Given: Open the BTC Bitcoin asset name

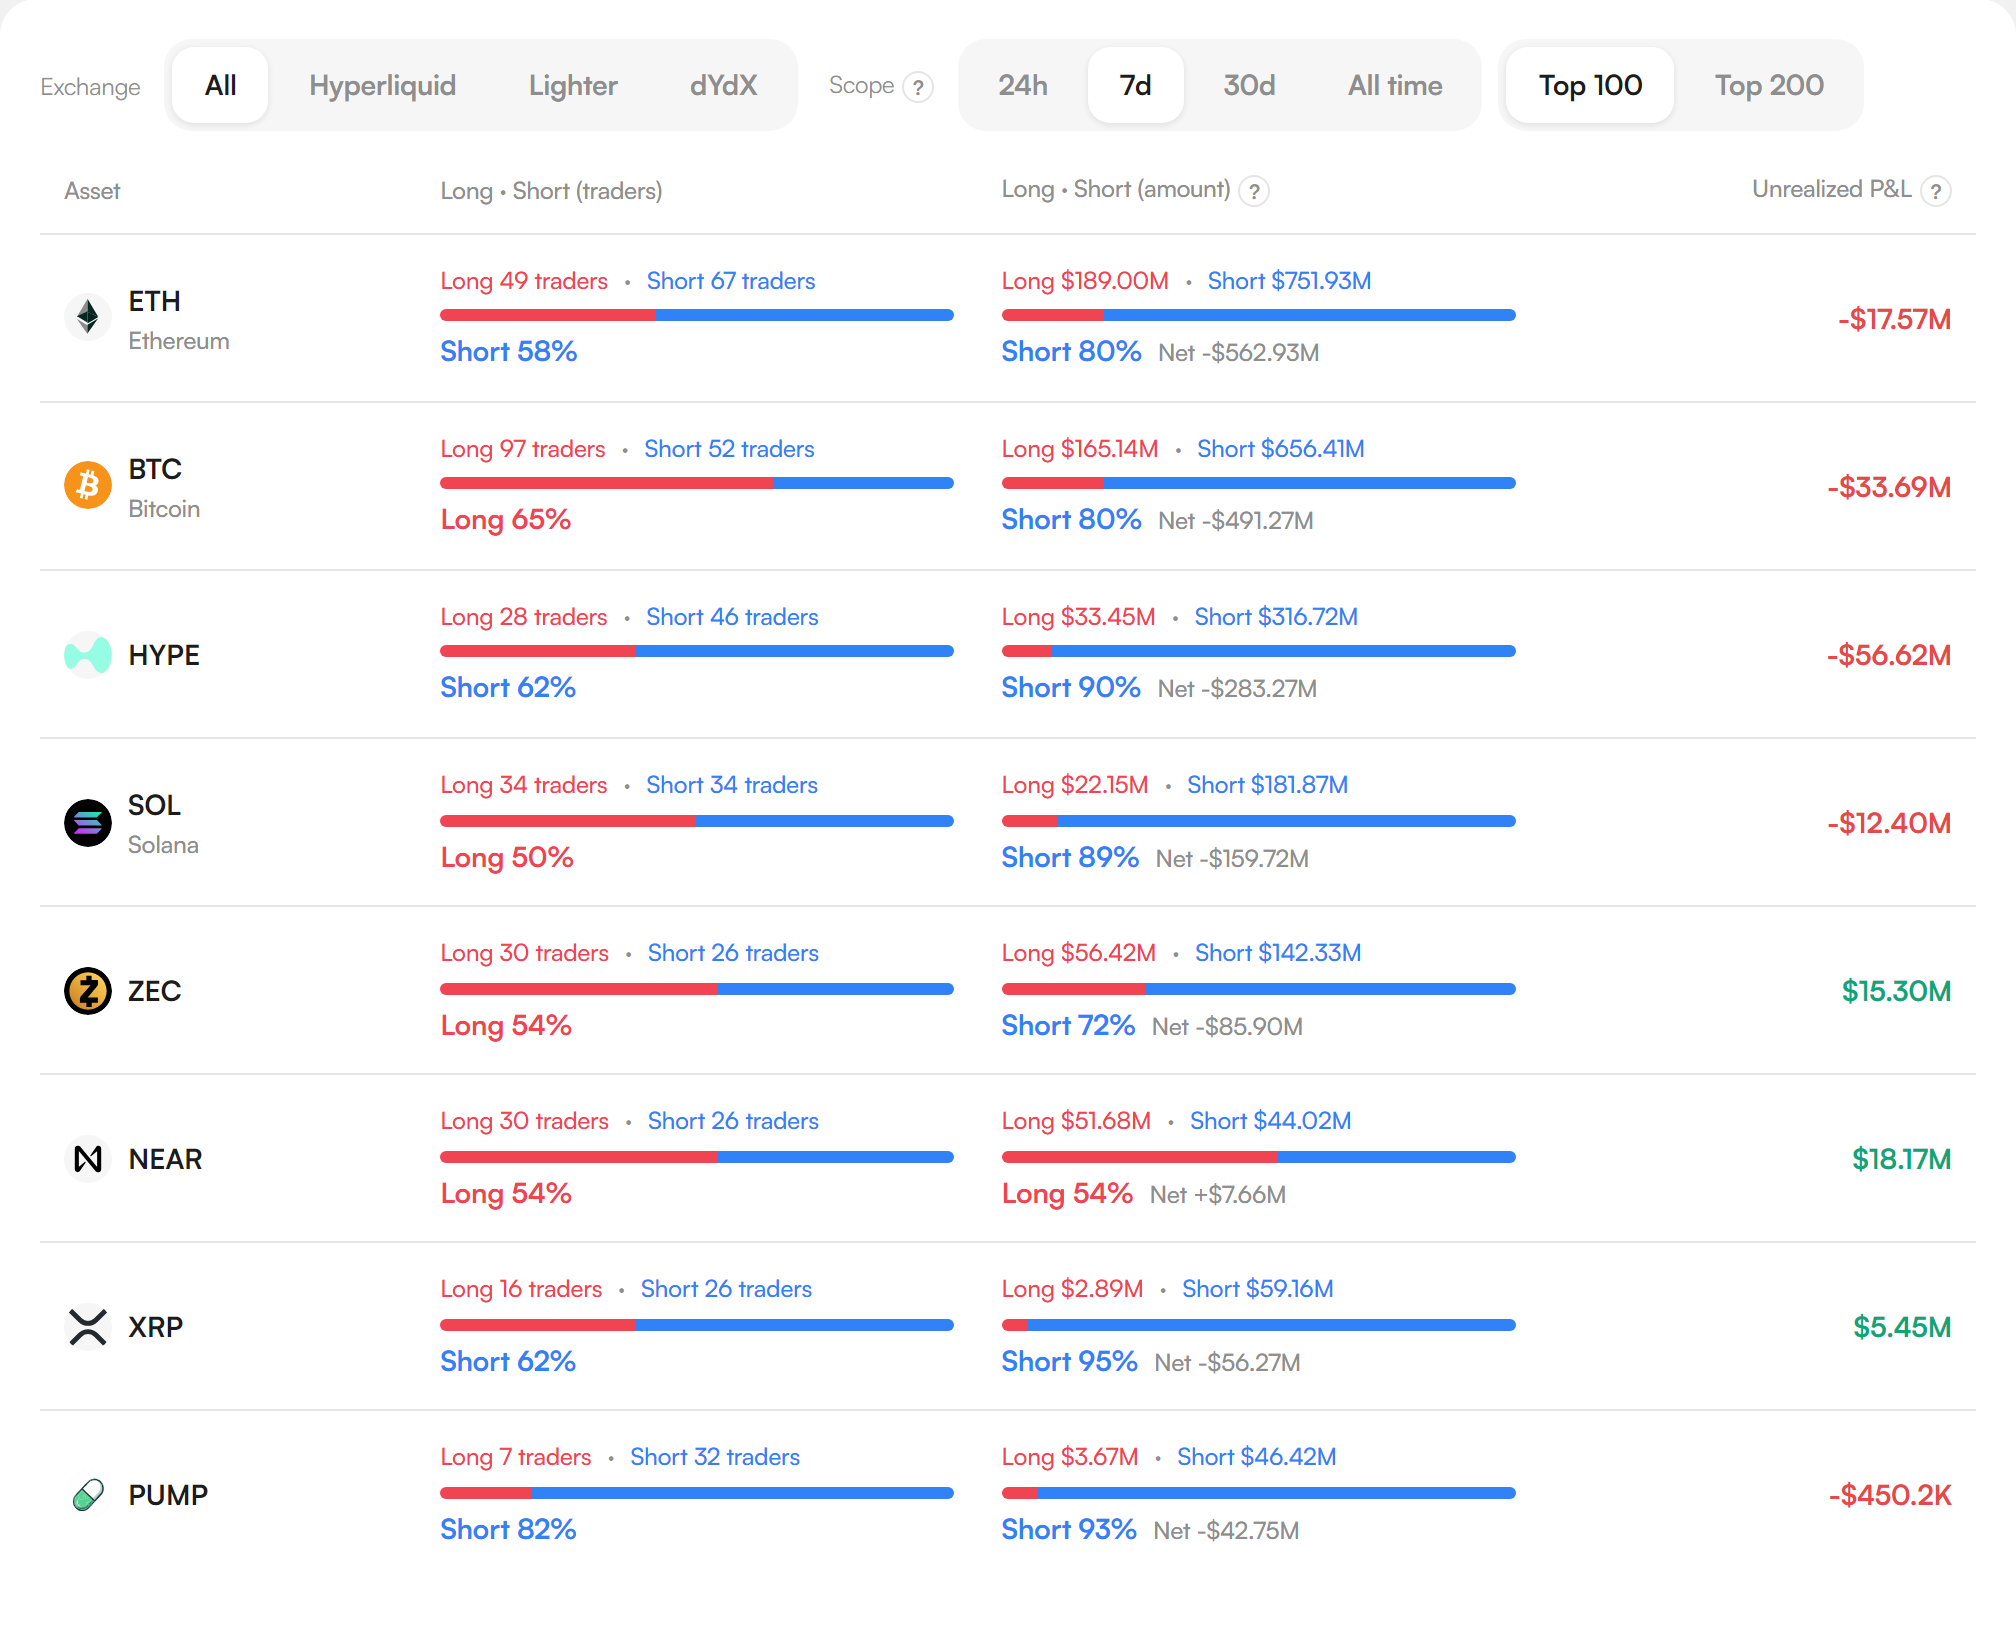Looking at the screenshot, I should [164, 488].
